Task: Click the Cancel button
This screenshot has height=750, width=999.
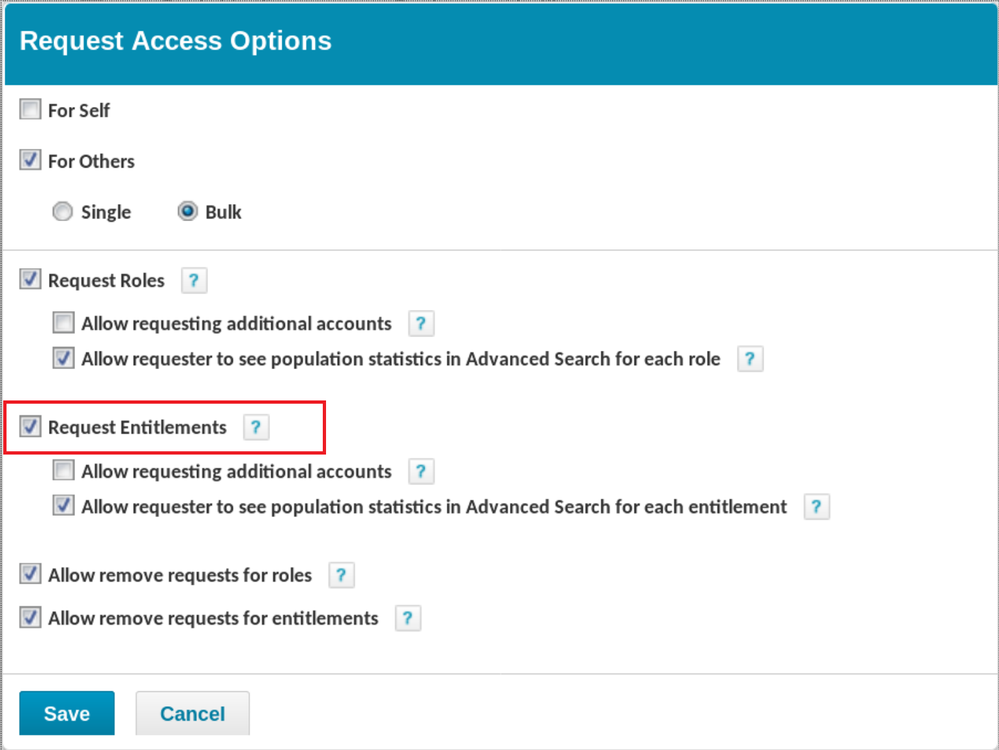Action: pos(192,713)
